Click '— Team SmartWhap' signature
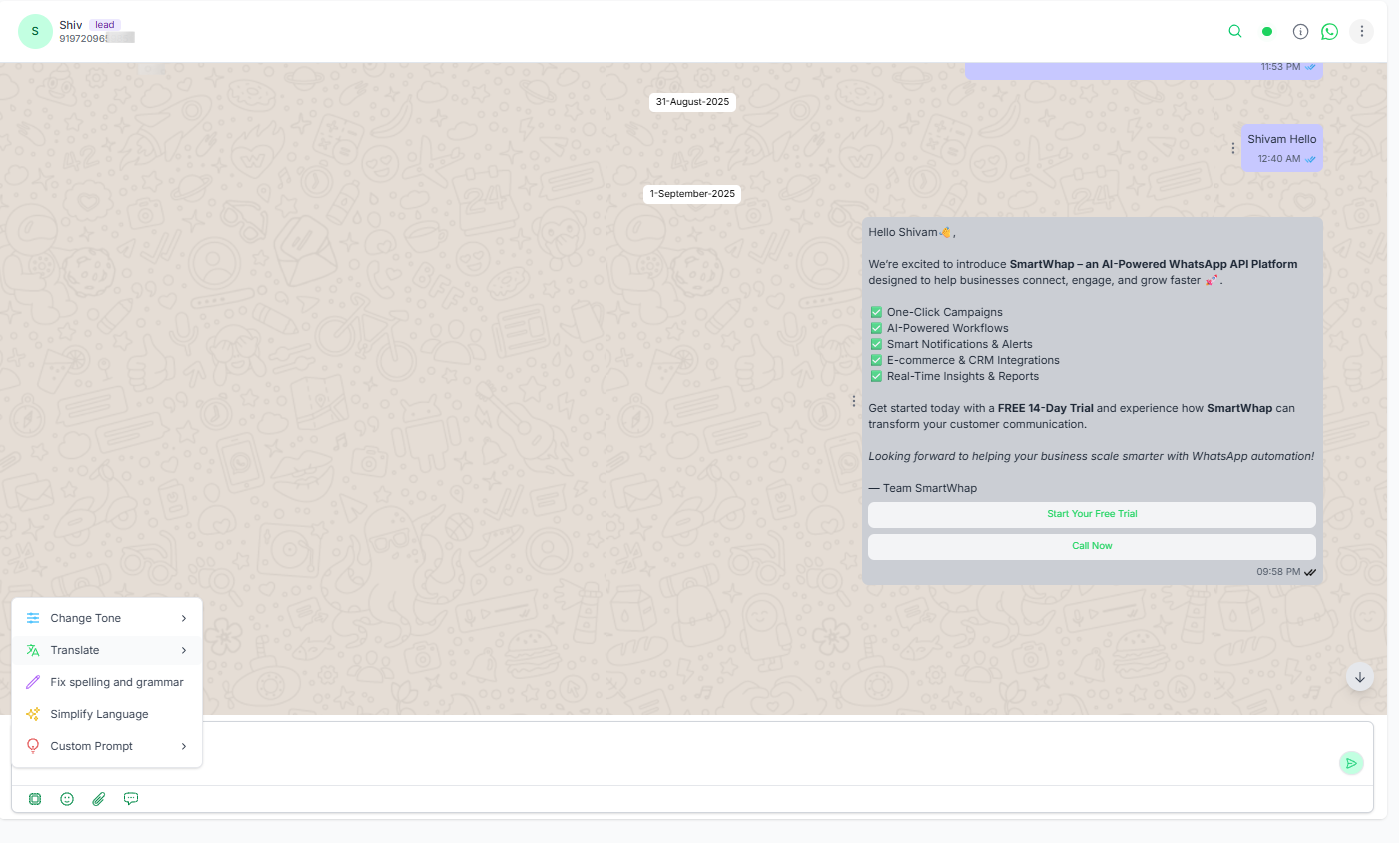The height and width of the screenshot is (843, 1399). tap(922, 488)
